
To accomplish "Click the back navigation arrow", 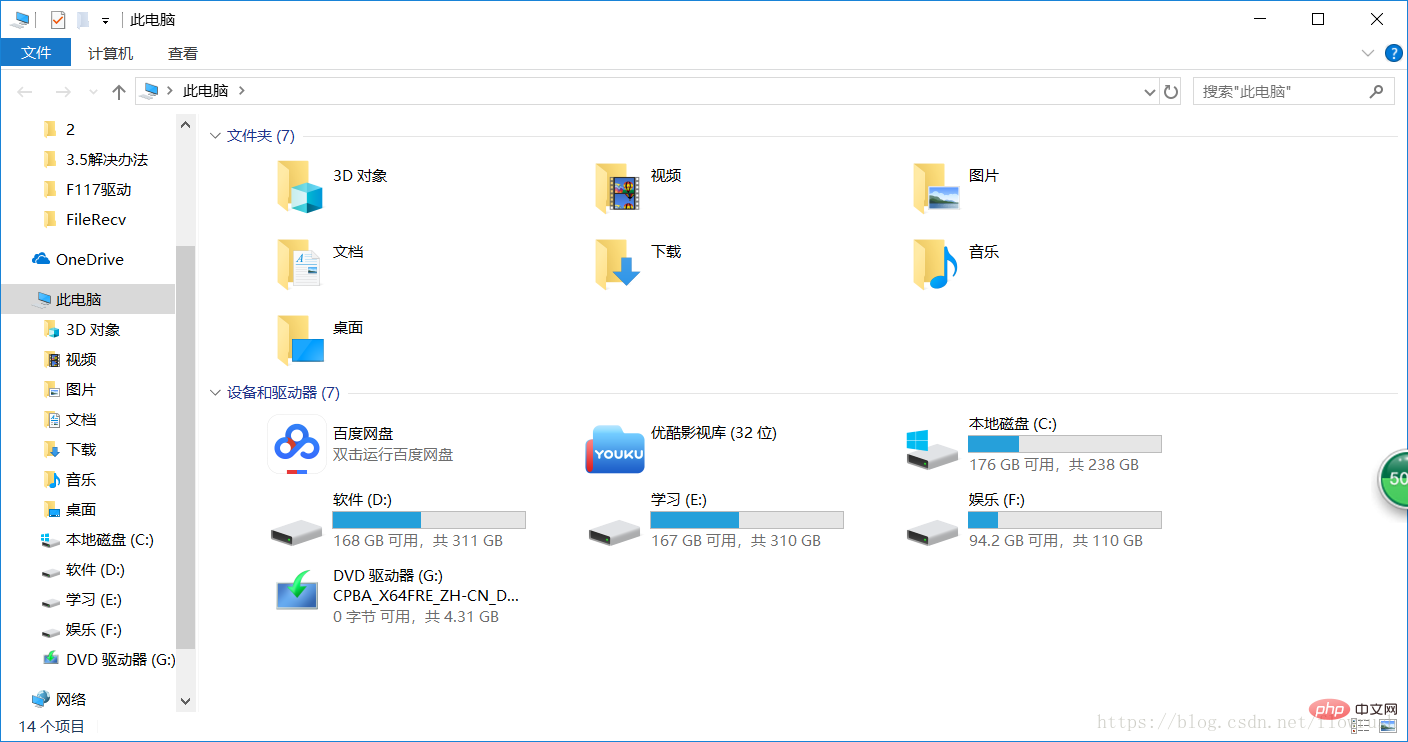I will pos(24,91).
